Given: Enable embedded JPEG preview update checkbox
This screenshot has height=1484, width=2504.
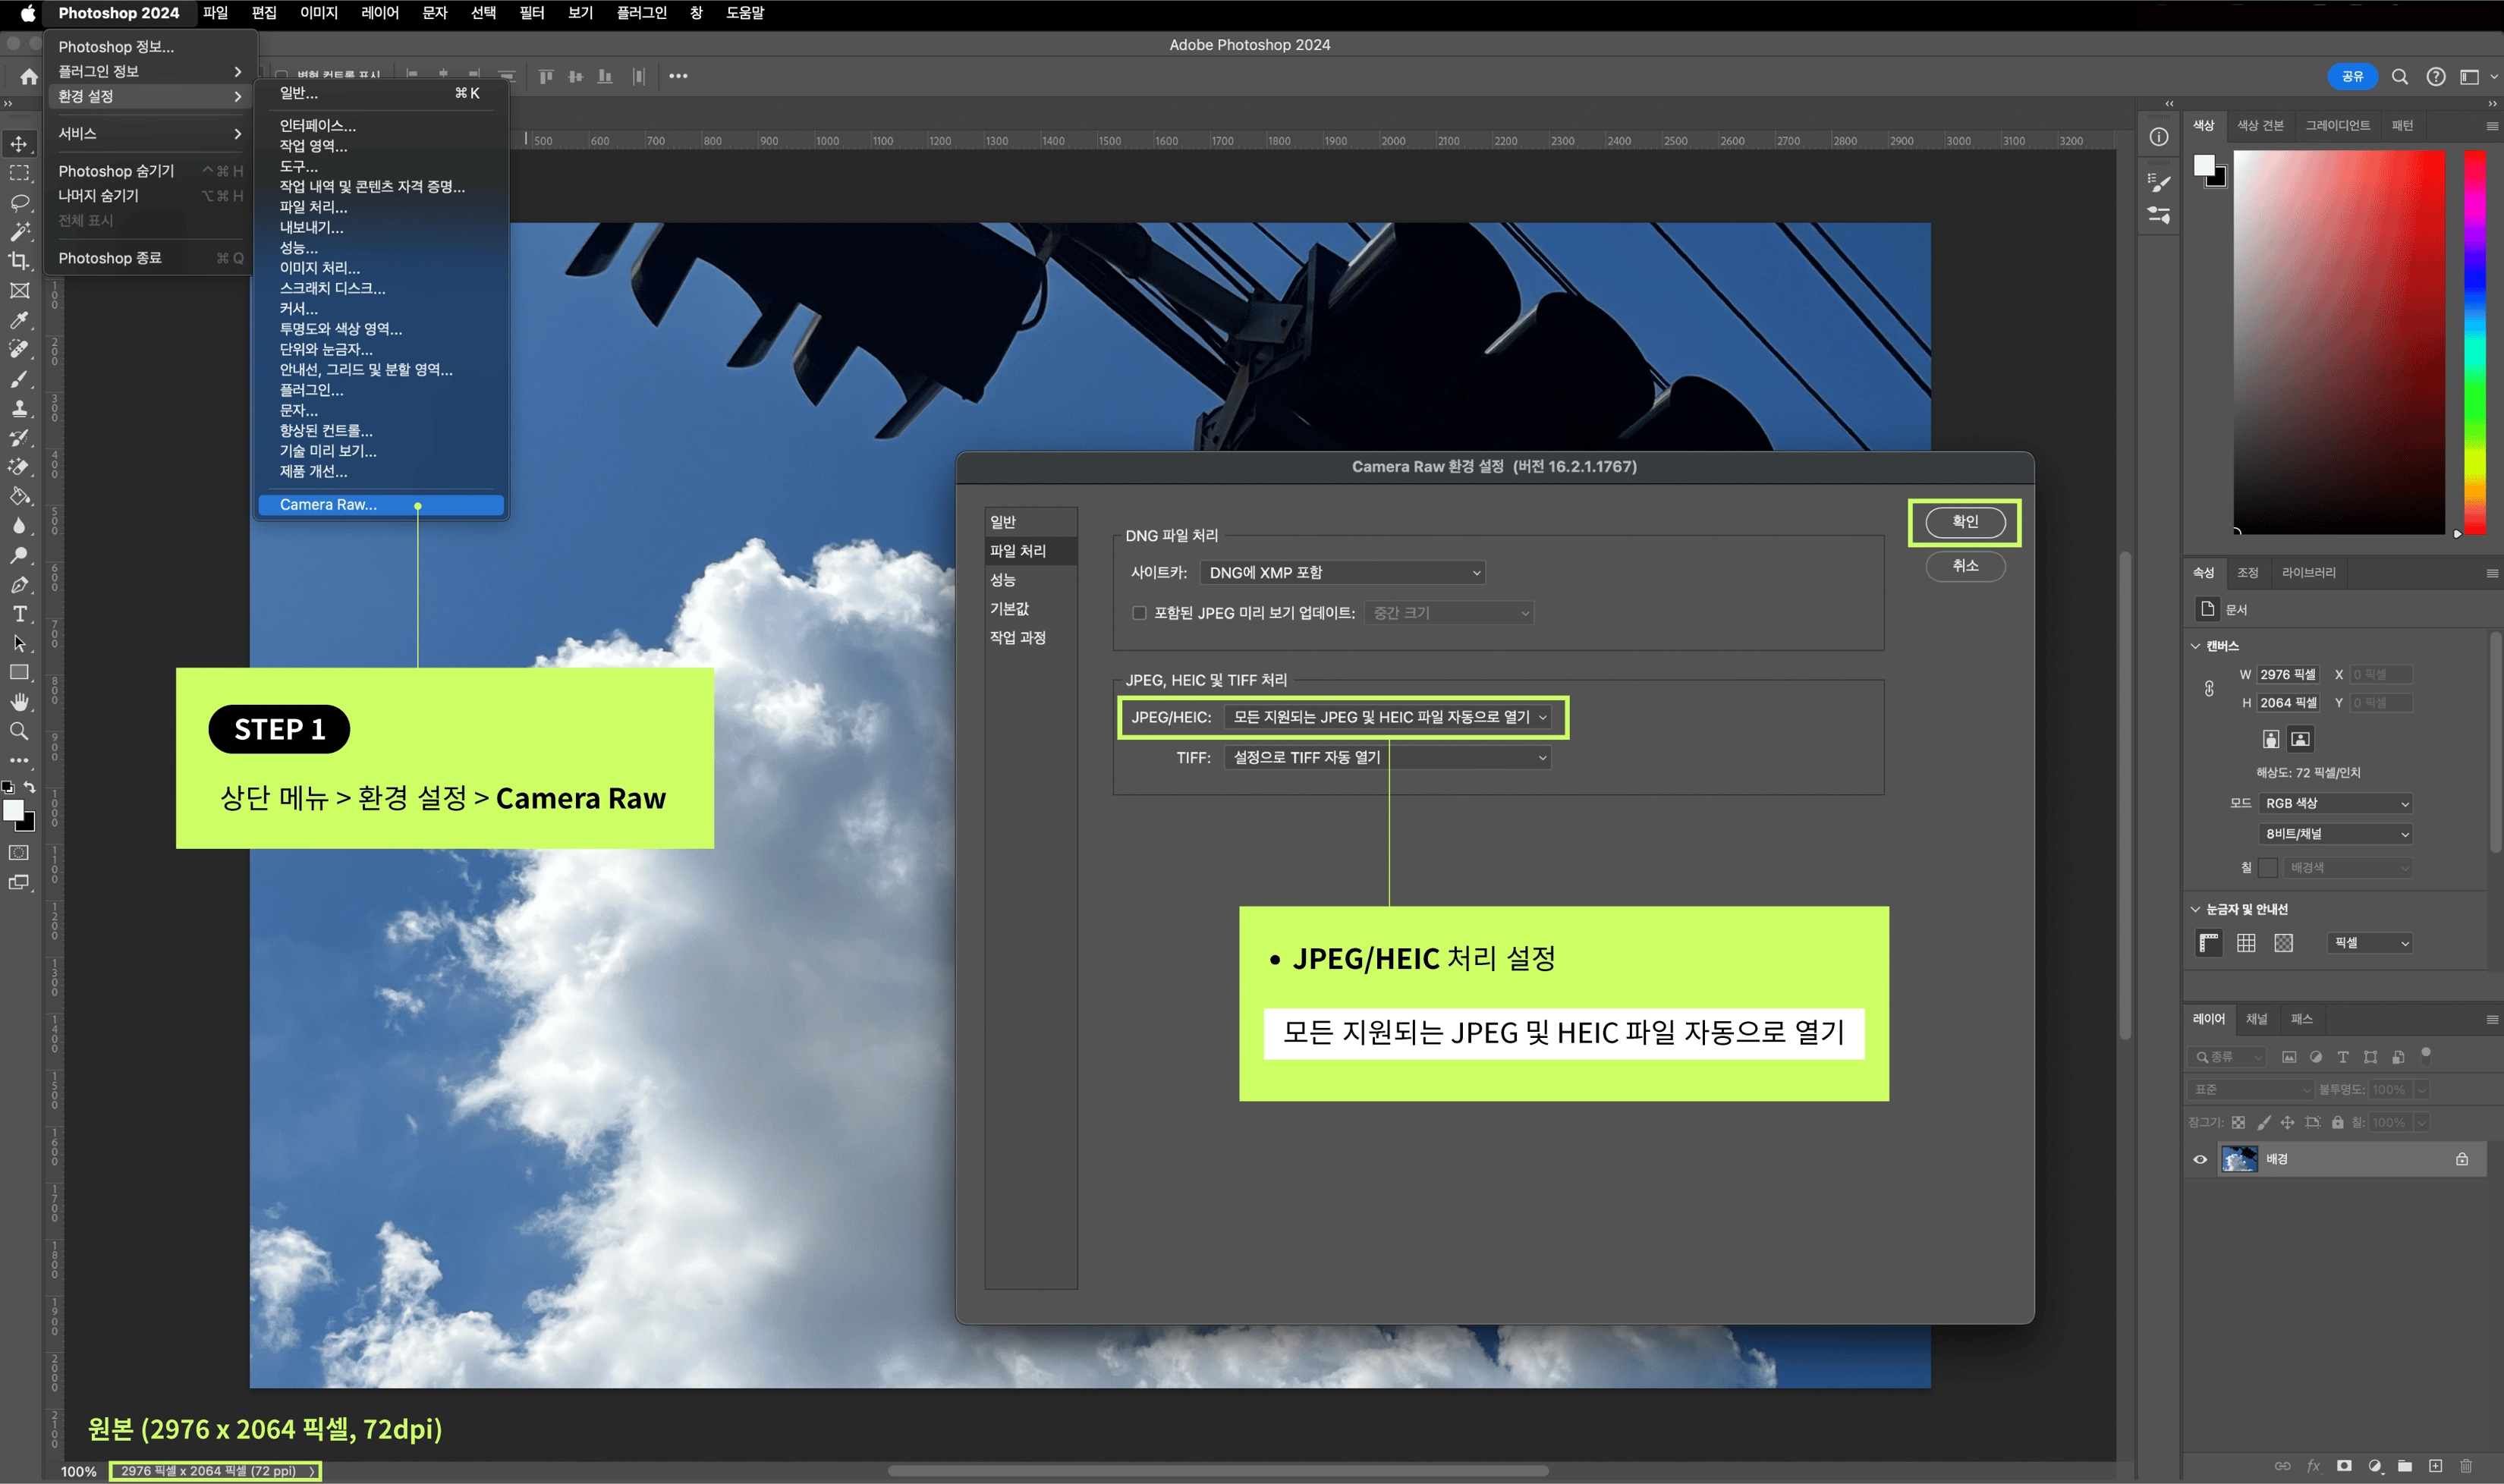Looking at the screenshot, I should (1139, 613).
